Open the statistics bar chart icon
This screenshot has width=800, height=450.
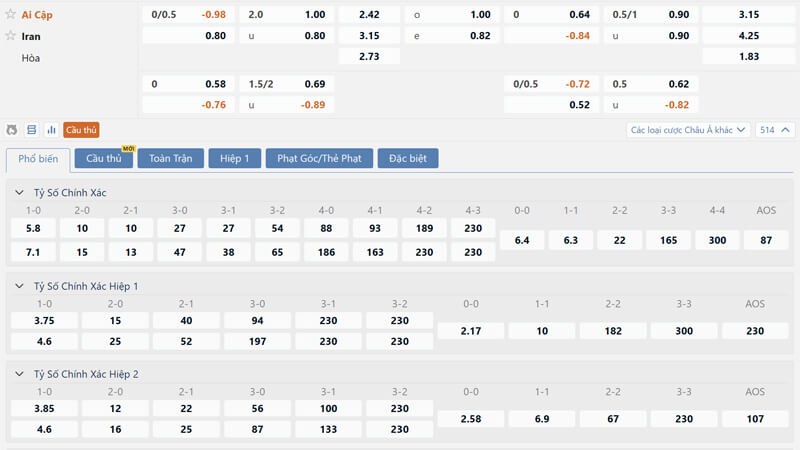point(52,130)
